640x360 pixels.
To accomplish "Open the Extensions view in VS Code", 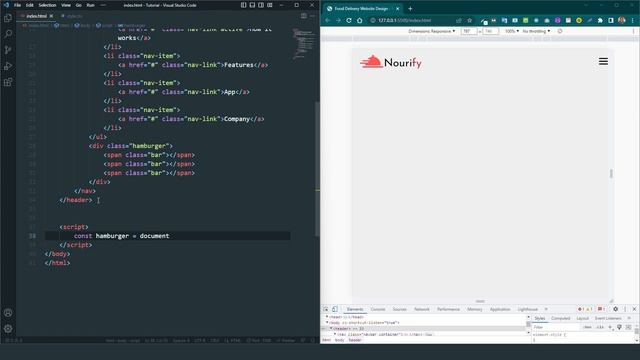I will coord(8,82).
